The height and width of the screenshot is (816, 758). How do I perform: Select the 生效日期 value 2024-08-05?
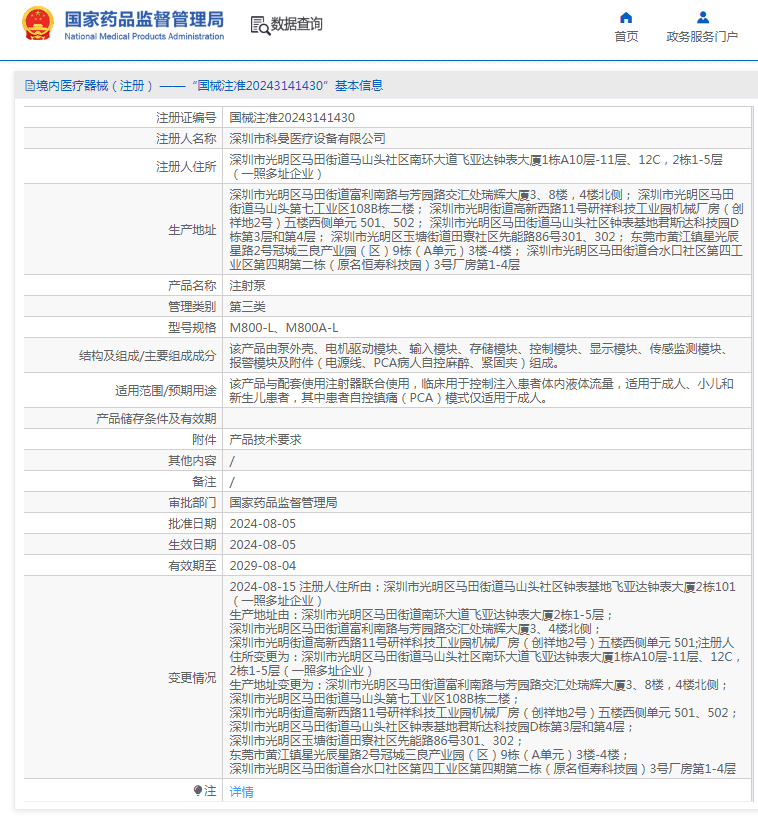click(x=263, y=545)
